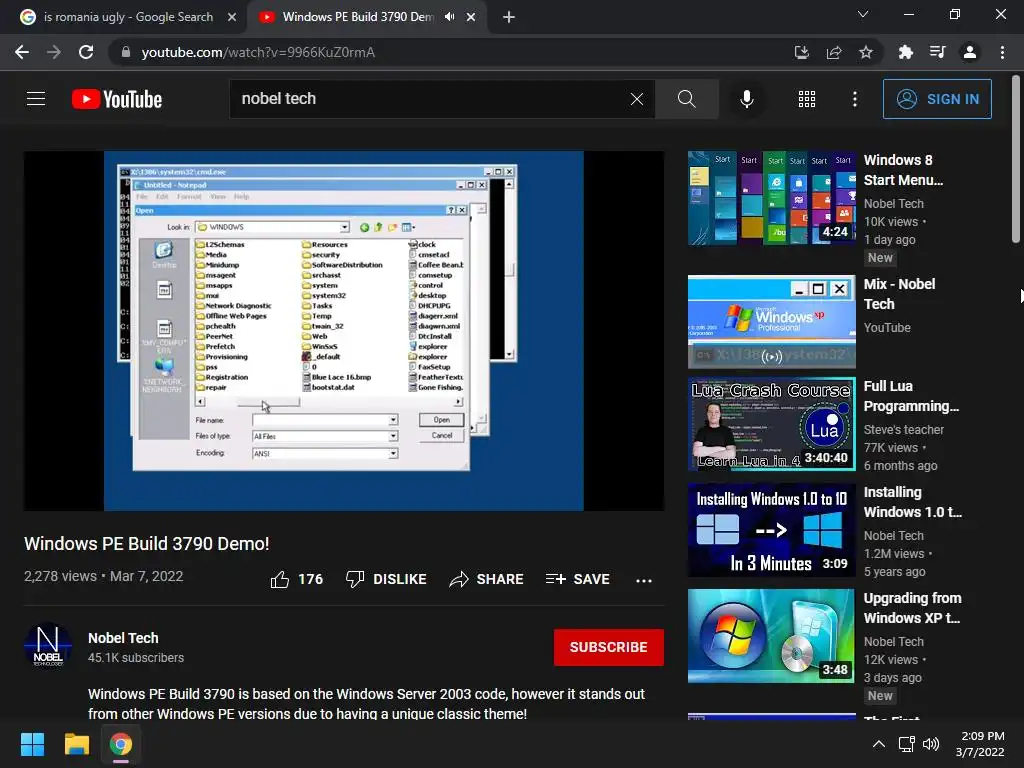
Task: Click 'Mix - Nobel Tech' title text
Action: click(x=899, y=294)
